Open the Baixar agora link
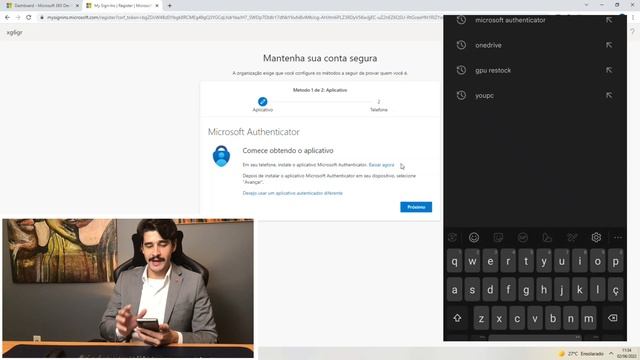Viewport: 640px width, 360px height. (x=381, y=165)
